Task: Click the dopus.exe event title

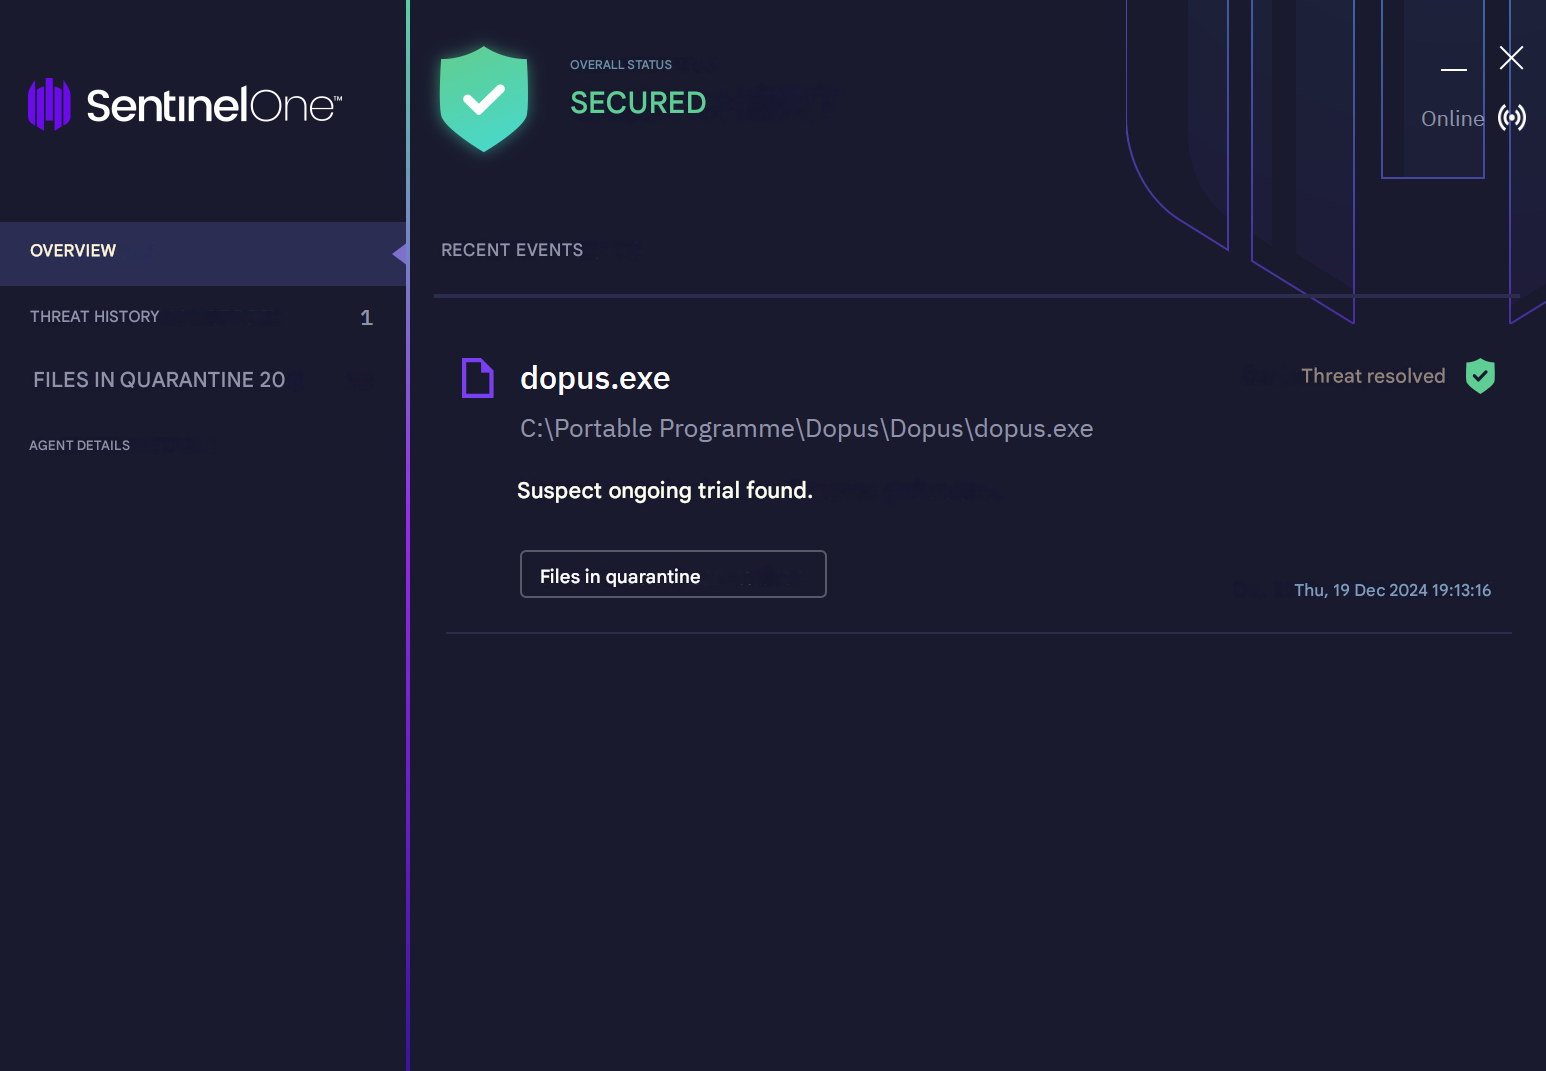Action: [x=595, y=378]
